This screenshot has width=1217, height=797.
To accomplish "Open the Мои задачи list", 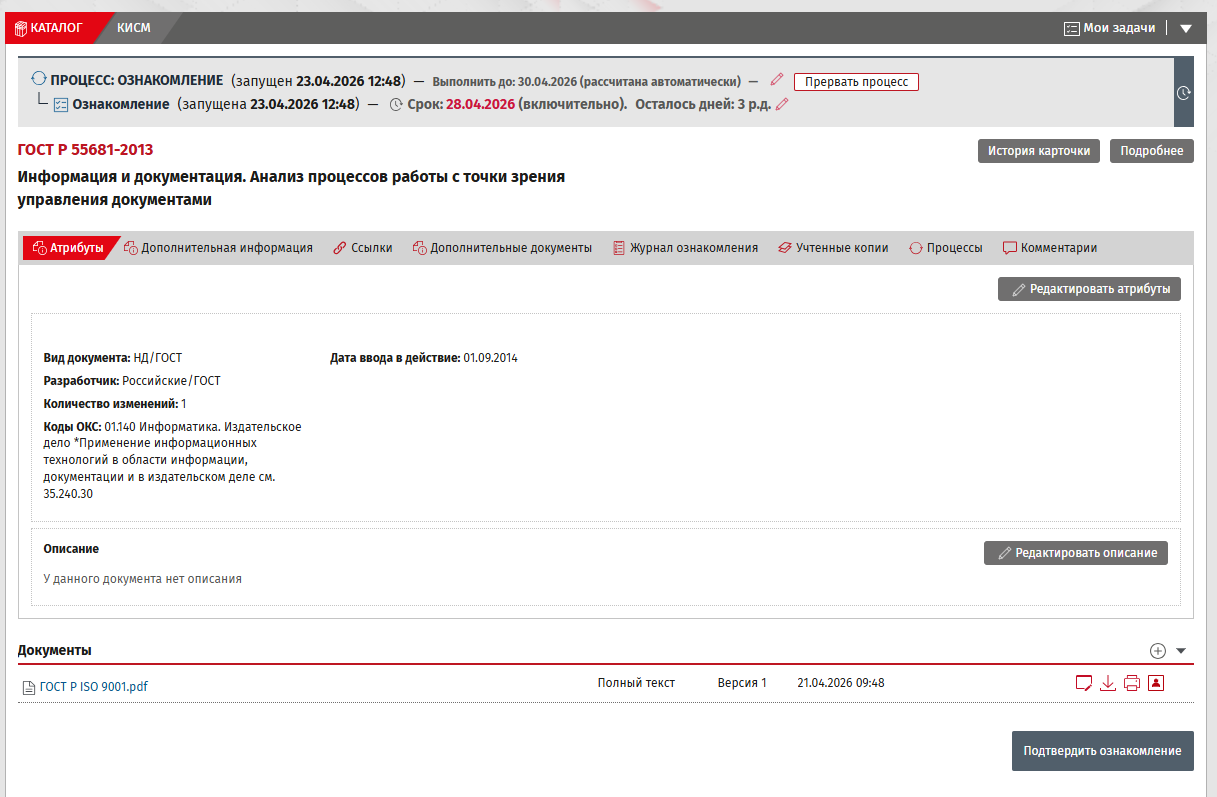I will pos(1110,28).
